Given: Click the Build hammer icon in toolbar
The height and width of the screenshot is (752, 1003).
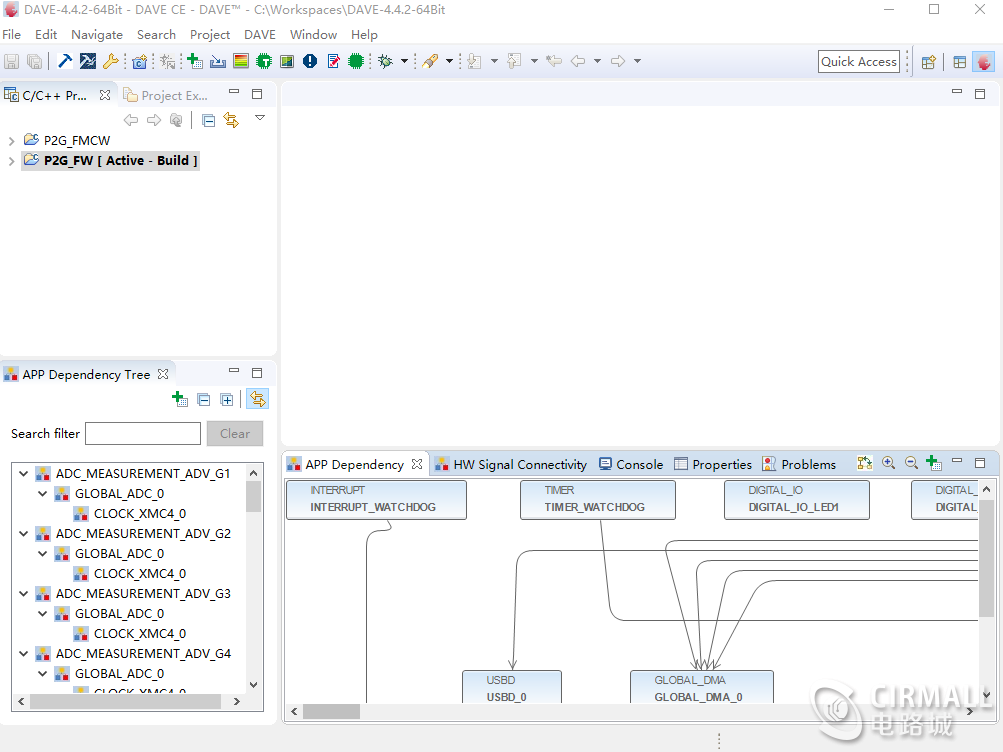Looking at the screenshot, I should (65, 61).
